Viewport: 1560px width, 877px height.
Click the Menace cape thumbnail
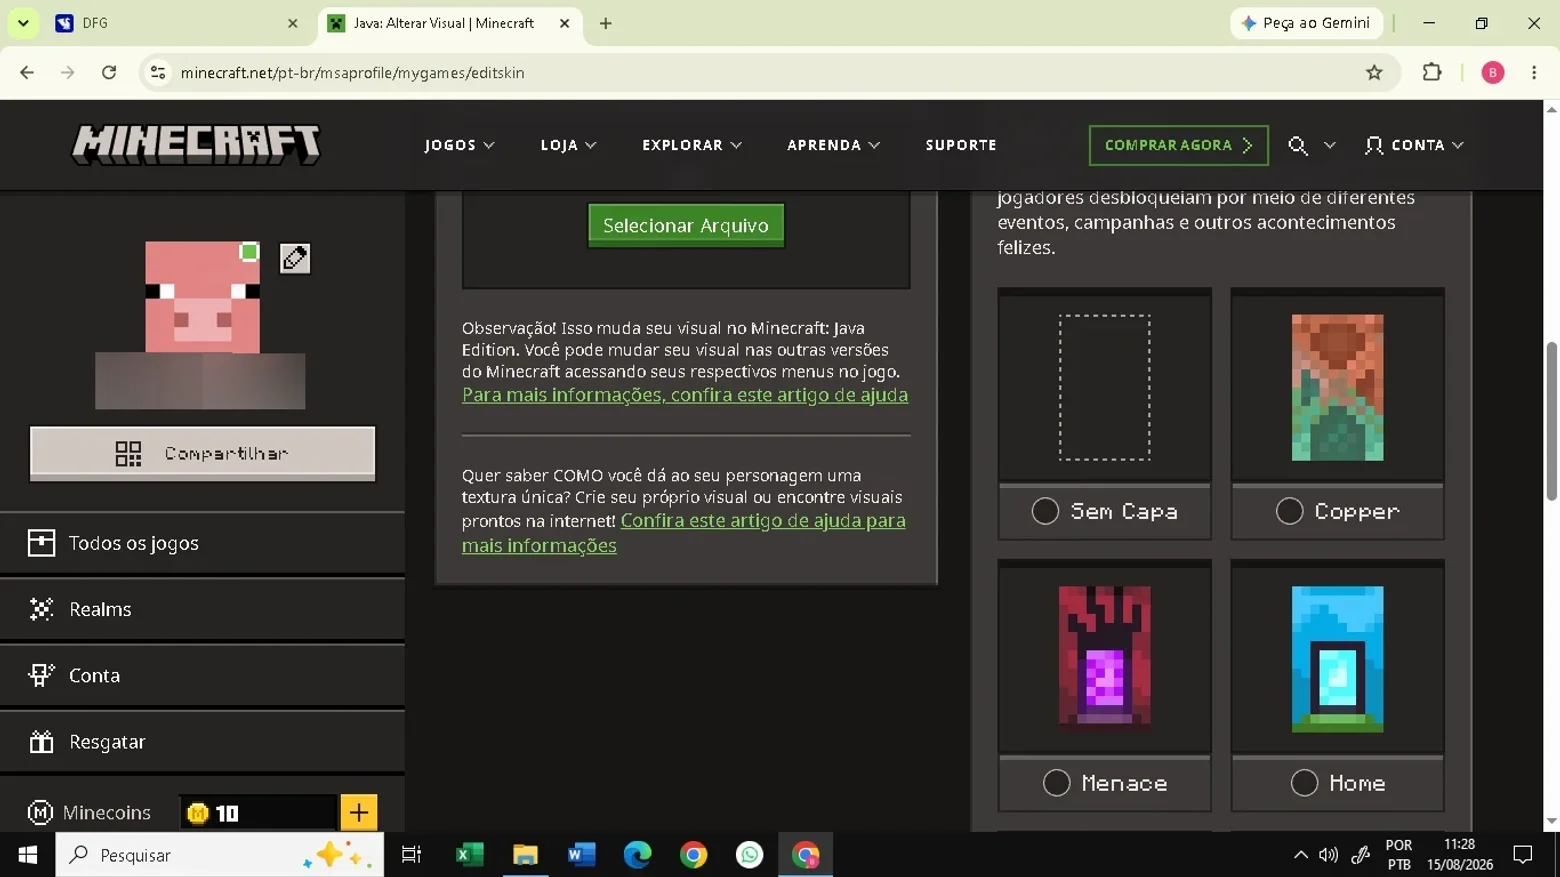click(1104, 658)
